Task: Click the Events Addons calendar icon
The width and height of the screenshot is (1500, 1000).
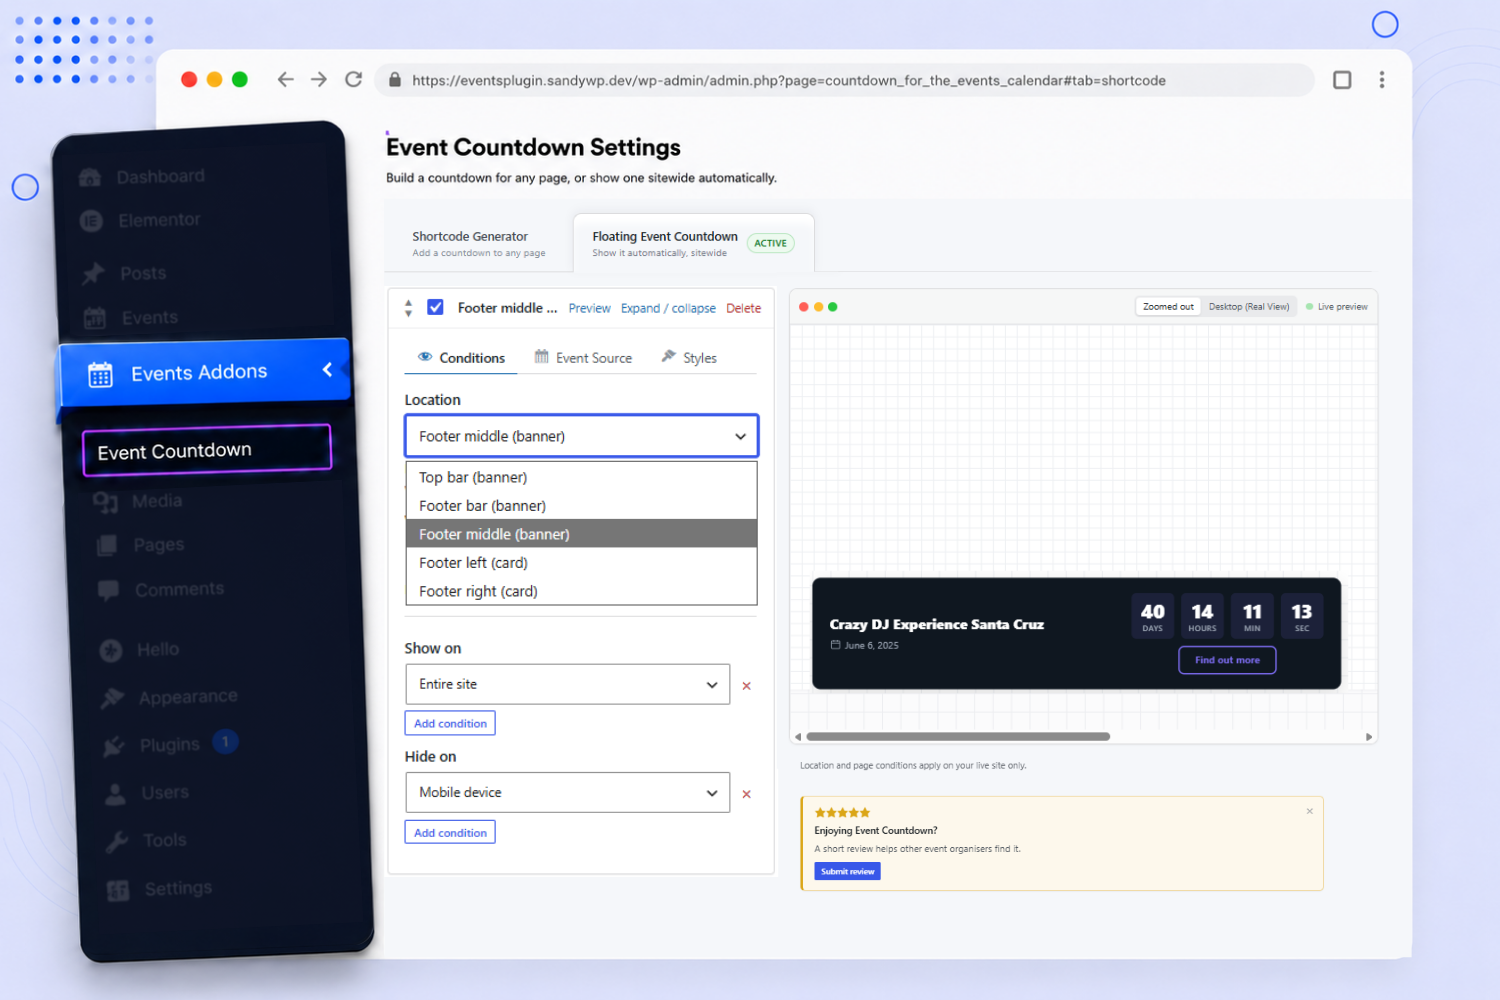Action: point(100,375)
